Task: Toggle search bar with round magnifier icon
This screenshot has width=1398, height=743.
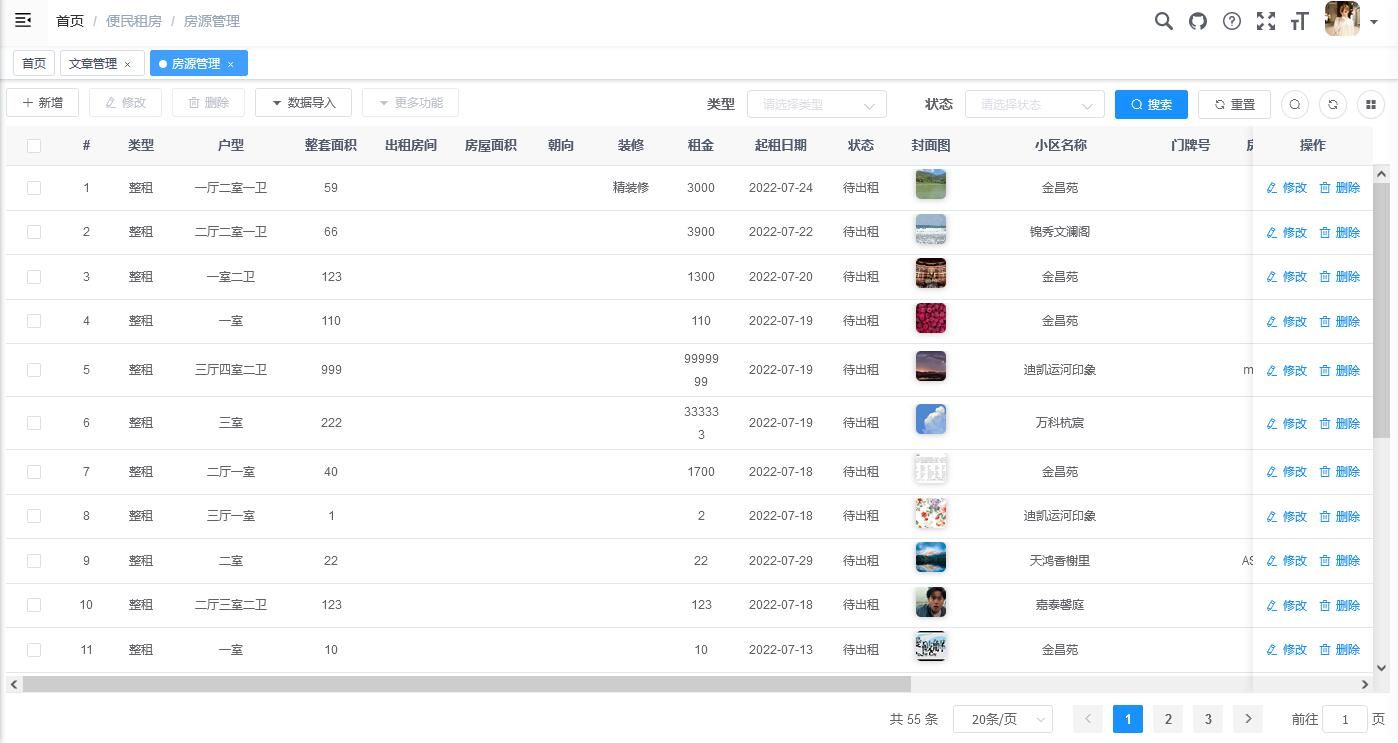Action: click(1295, 104)
